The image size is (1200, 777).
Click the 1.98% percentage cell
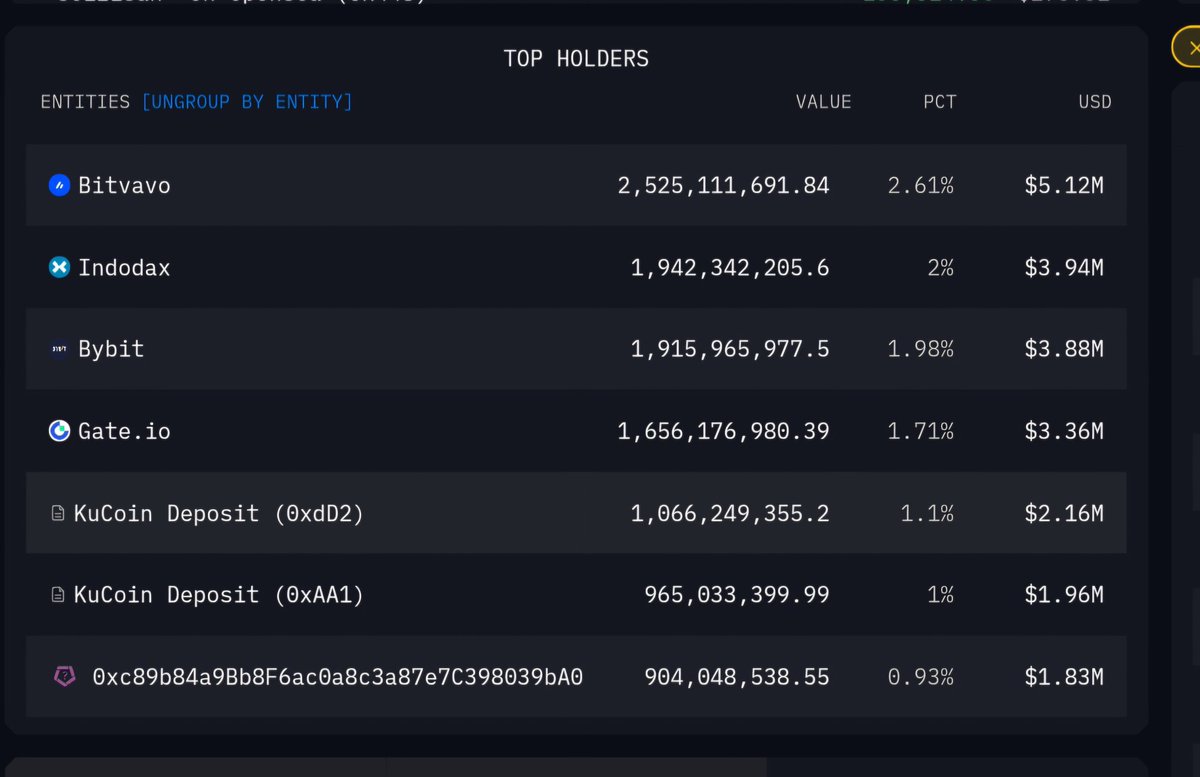(921, 349)
